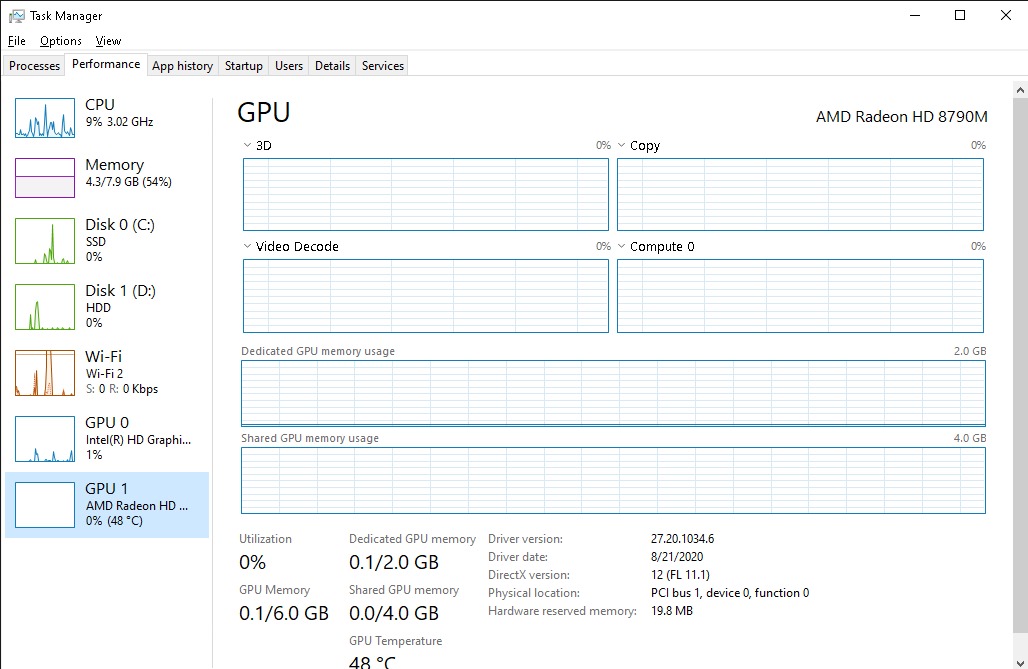Click the CPU usage graph thumbnail
Screen dimensions: 1028x669
[x=45, y=118]
